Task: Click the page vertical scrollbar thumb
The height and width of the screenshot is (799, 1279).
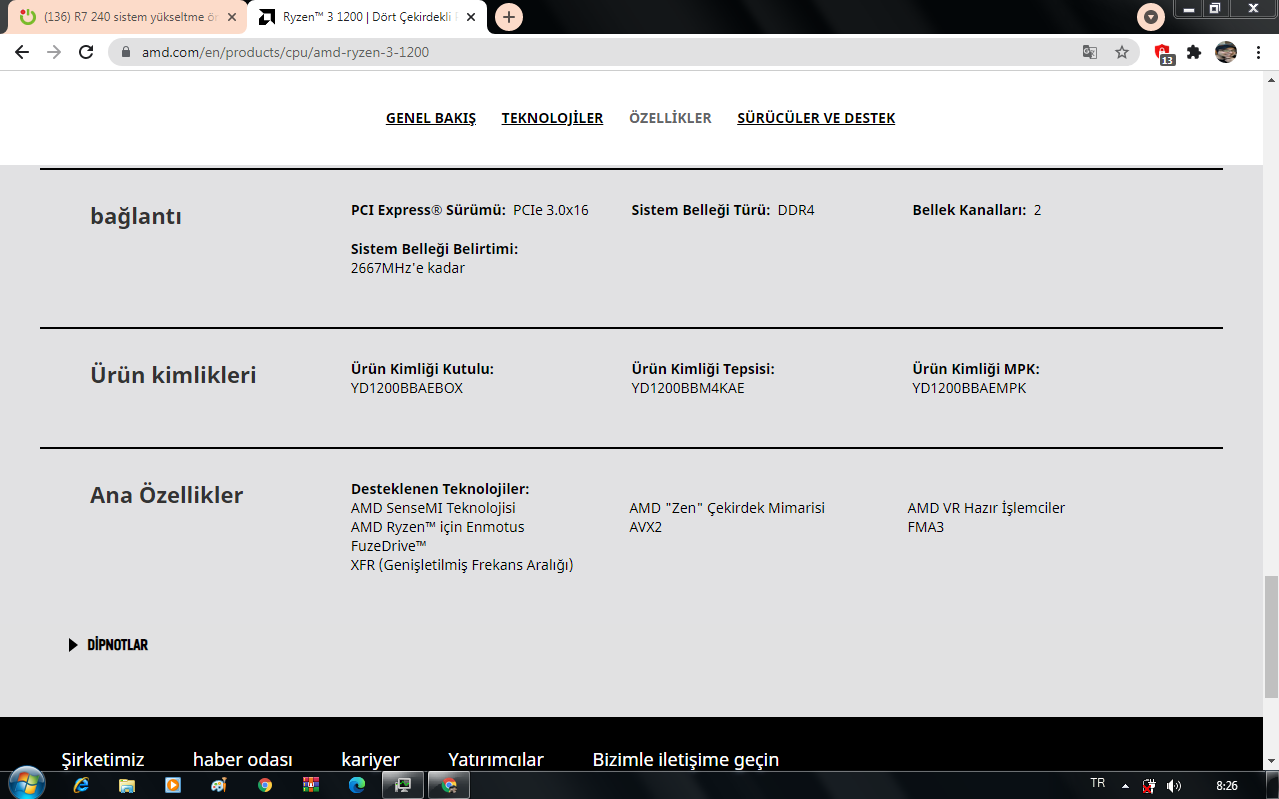Action: tap(1271, 636)
